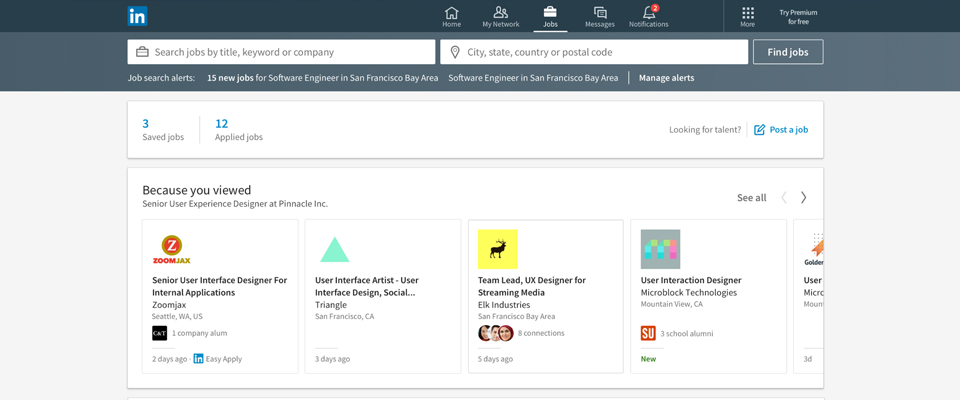
Task: Open Messages from the top bar
Action: pyautogui.click(x=600, y=17)
